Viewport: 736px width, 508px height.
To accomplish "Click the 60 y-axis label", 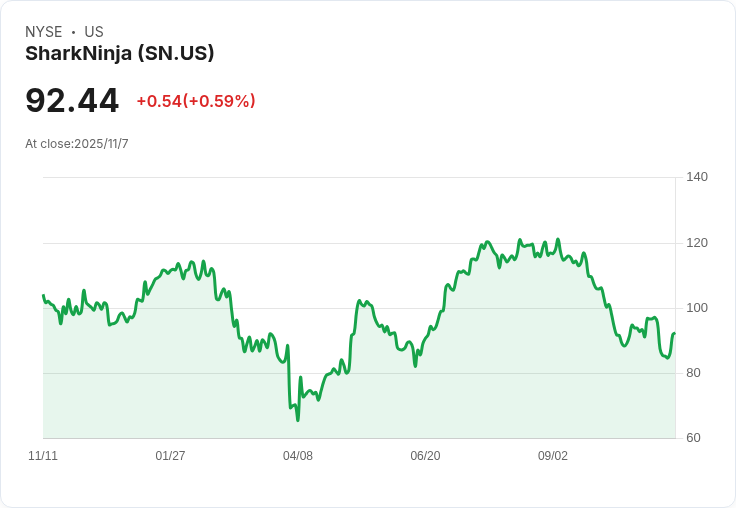I will (694, 438).
